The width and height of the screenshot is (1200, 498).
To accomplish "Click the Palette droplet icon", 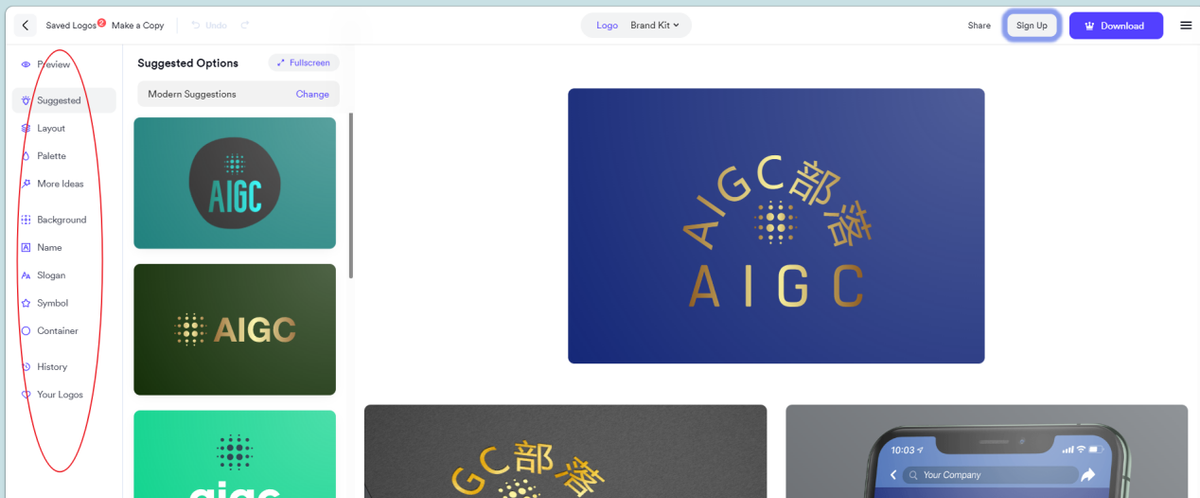I will 26,156.
